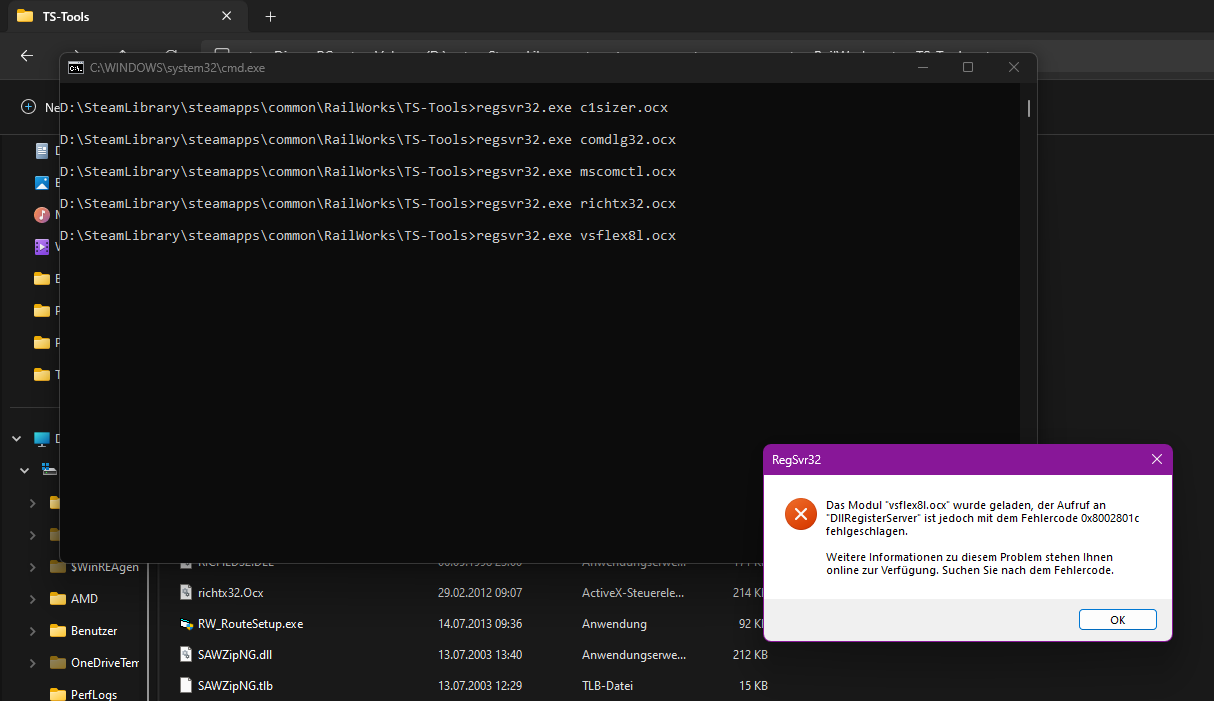Open the music library in the sidebar
The image size is (1214, 701).
point(41,215)
